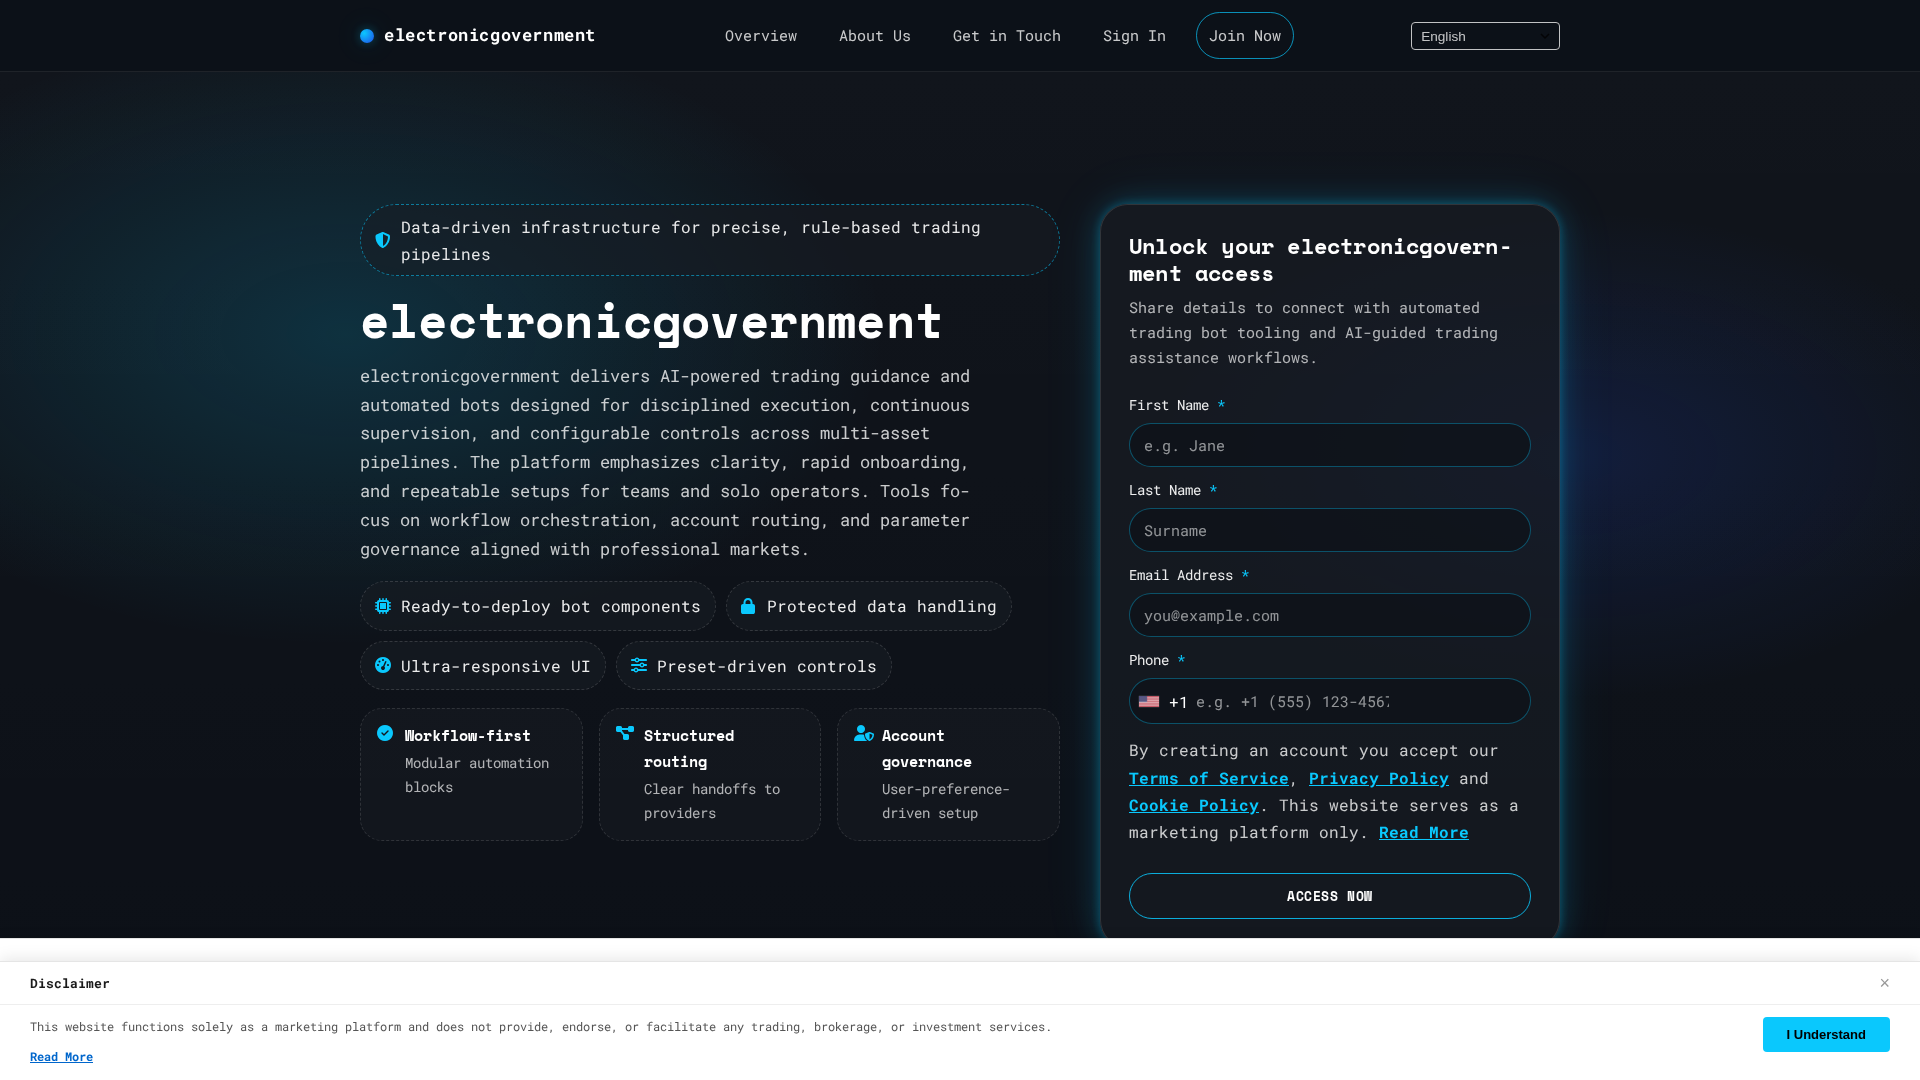Click the Disclaimer heading text
Screen dimensions: 1920x1080
click(x=70, y=983)
